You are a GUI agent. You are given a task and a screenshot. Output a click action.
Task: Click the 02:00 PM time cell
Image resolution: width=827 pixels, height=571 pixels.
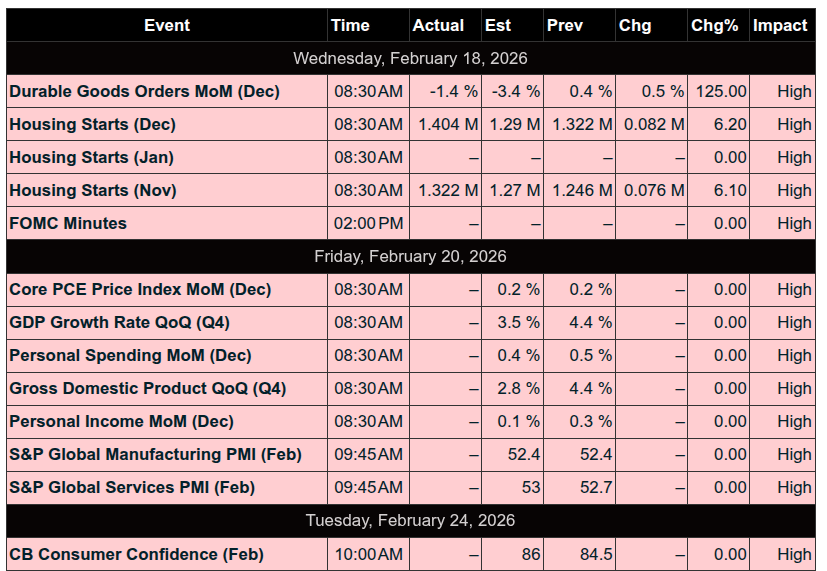pyautogui.click(x=368, y=223)
